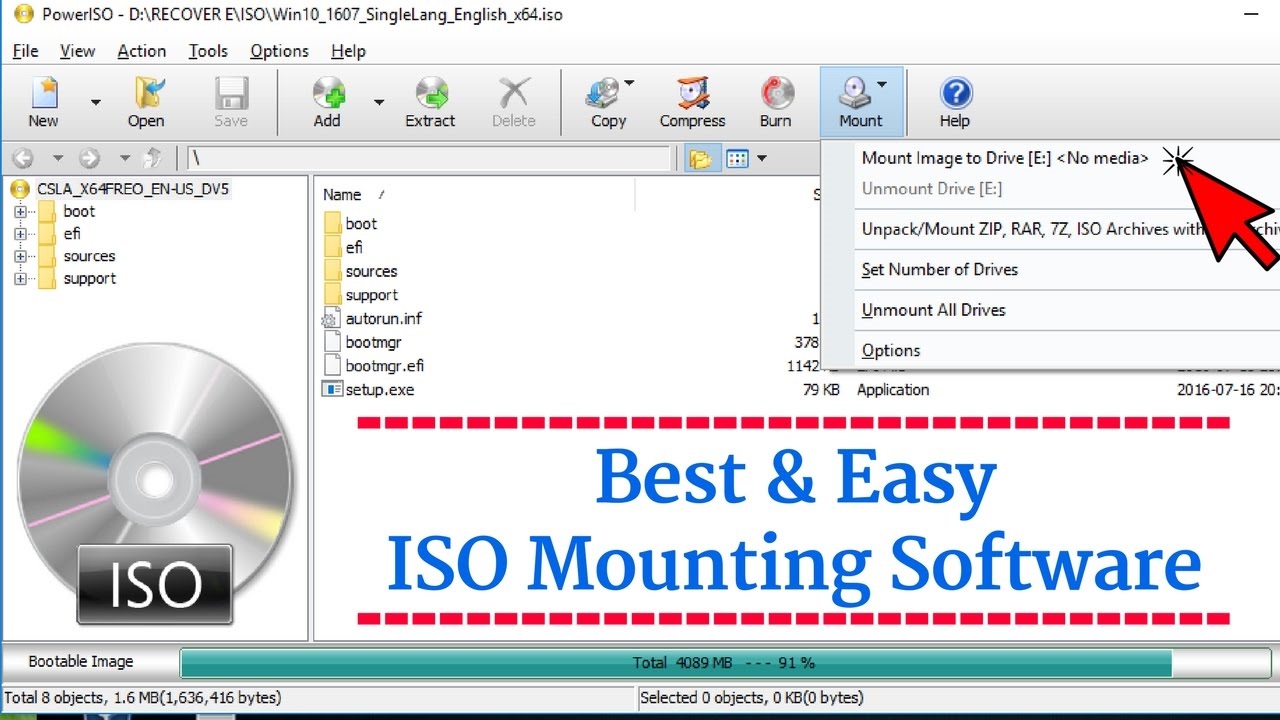Viewport: 1280px width, 720px height.
Task: Toggle the folder tree pane icon
Action: coord(701,158)
